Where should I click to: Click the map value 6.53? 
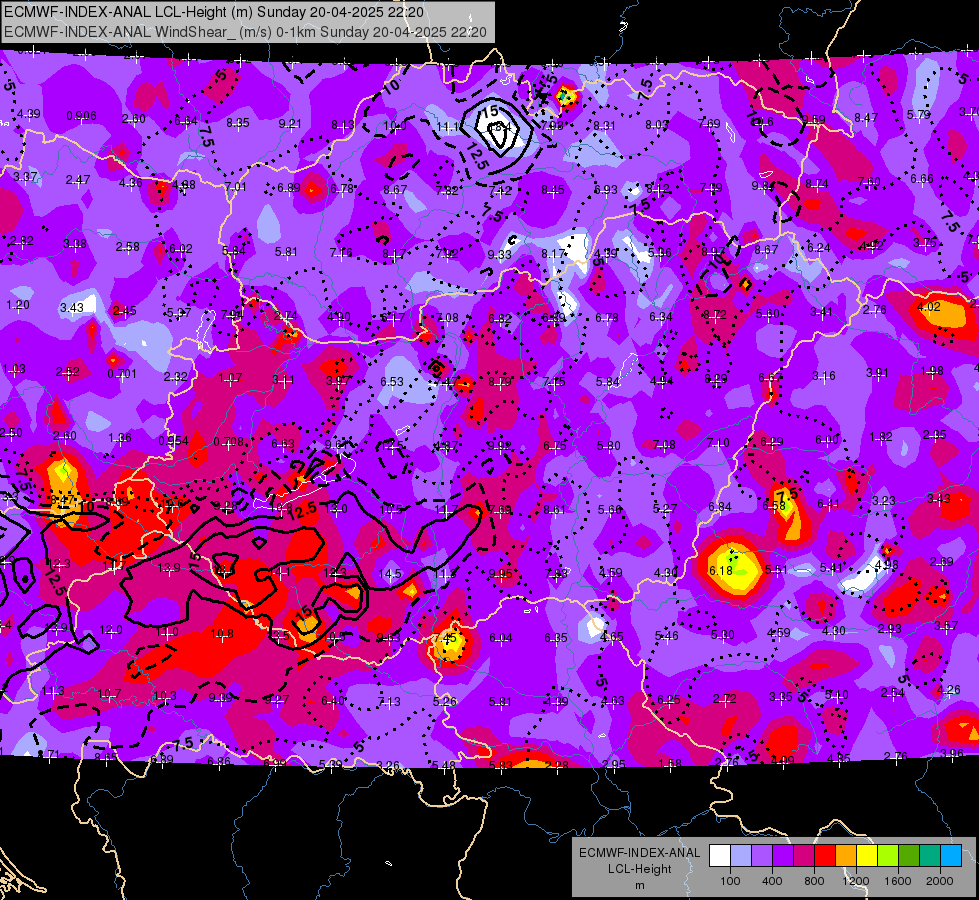point(392,381)
